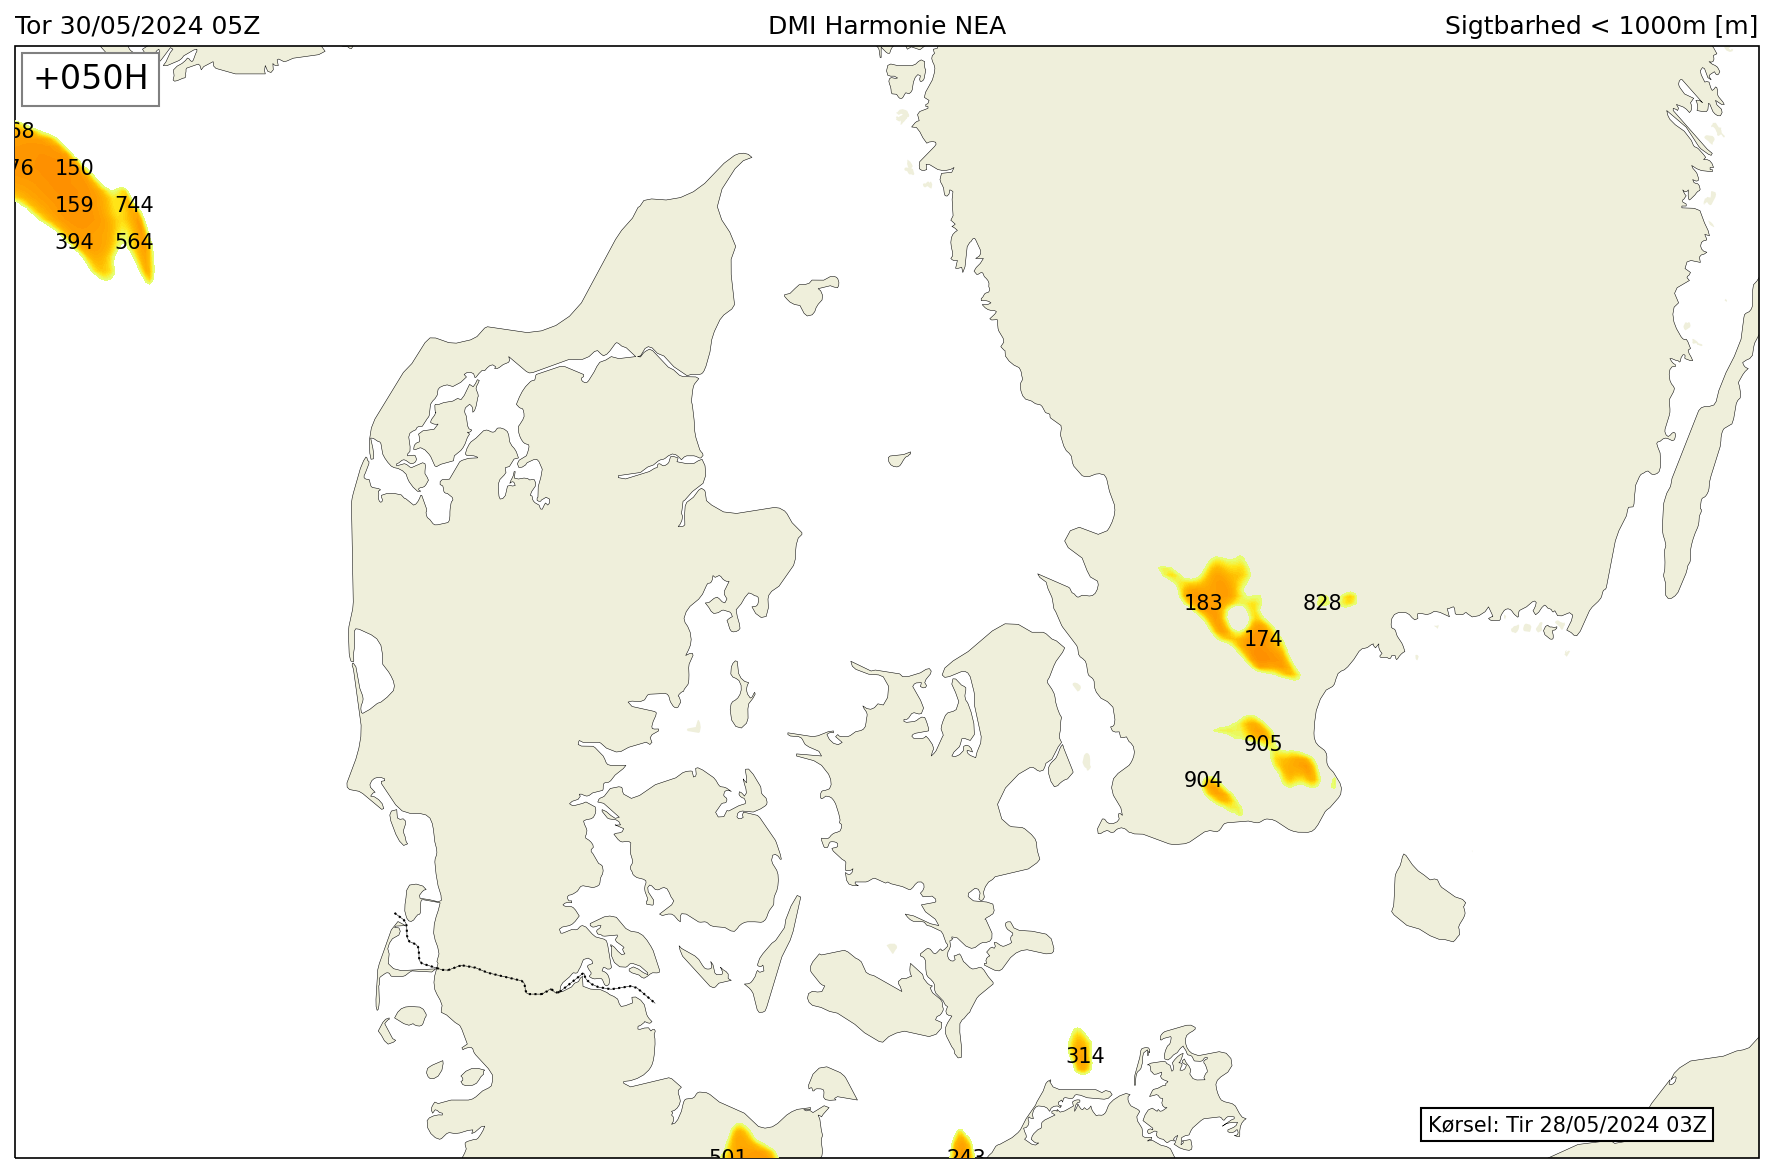Image resolution: width=1773 pixels, height=1173 pixels.
Task: Click the 'Sigtbarhed < 1000m [m]' label
Action: click(1601, 26)
